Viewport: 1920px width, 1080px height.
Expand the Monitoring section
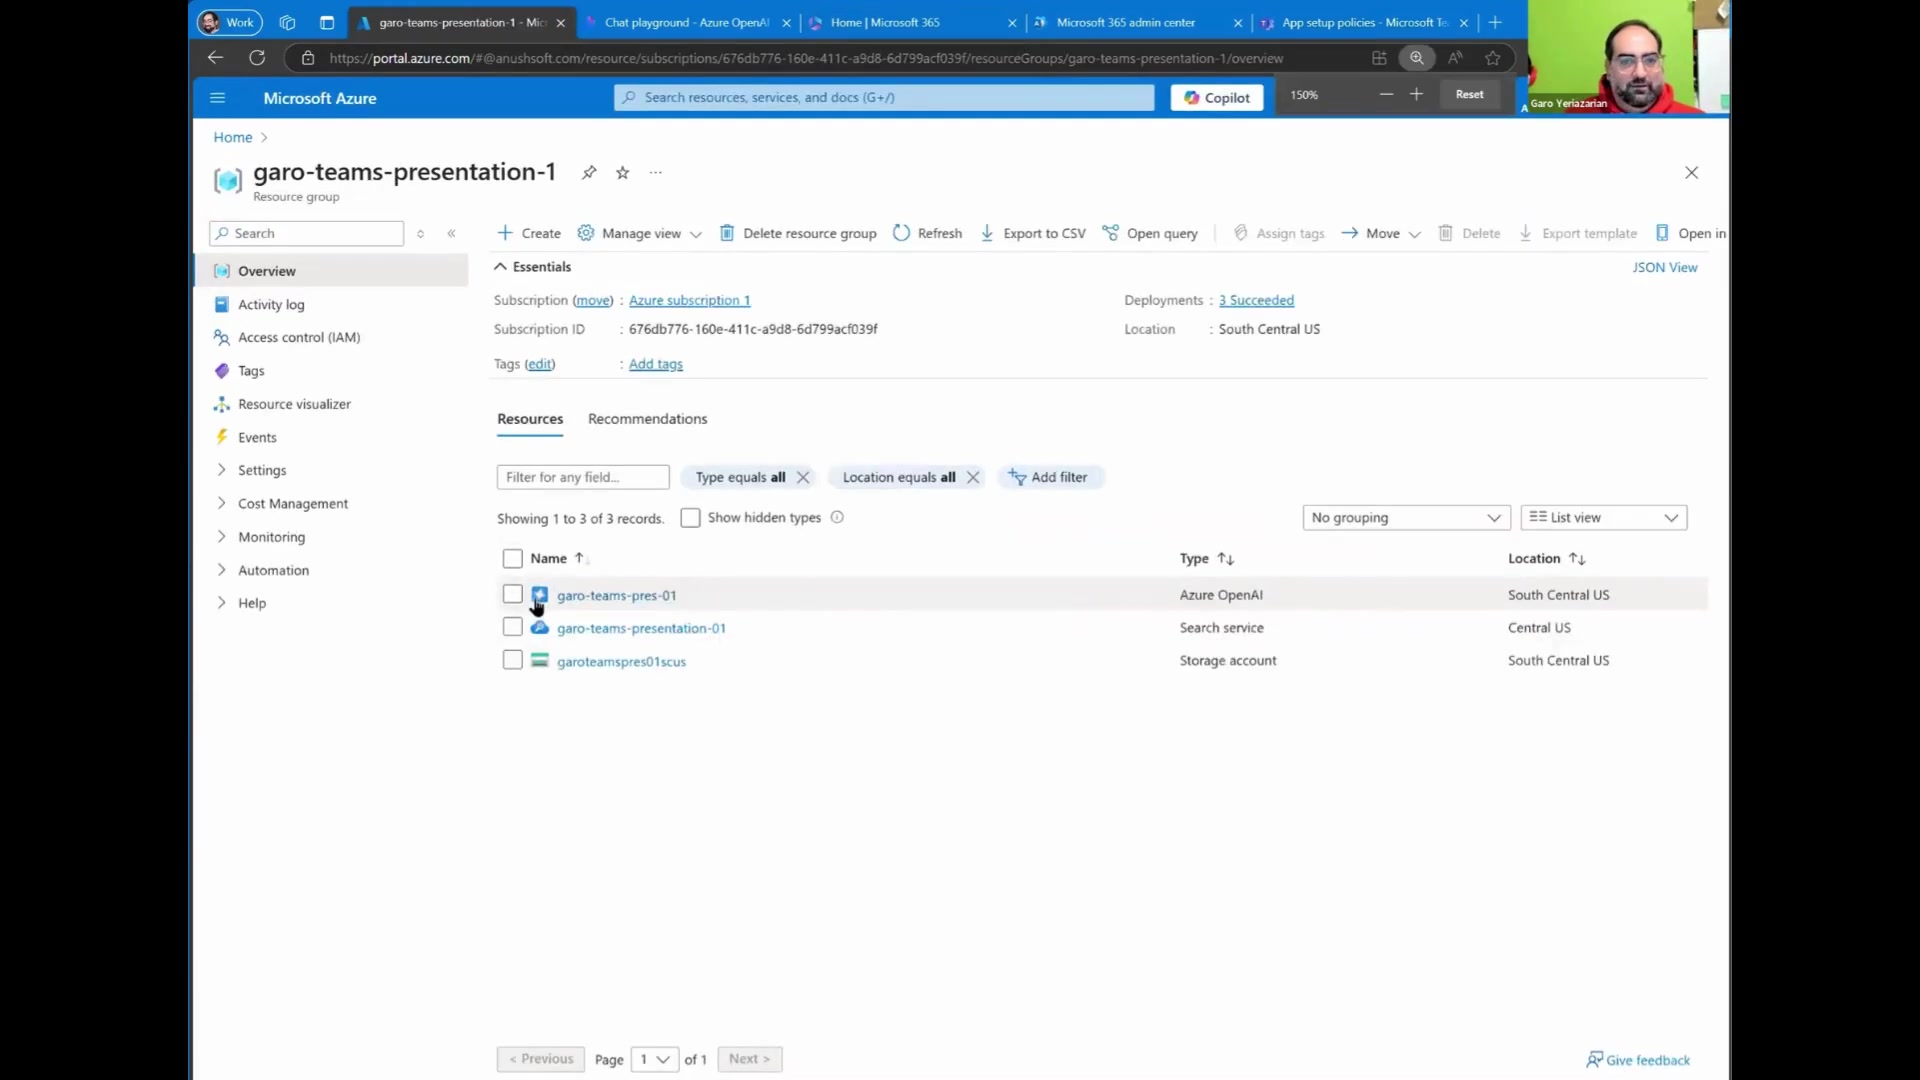(x=271, y=537)
